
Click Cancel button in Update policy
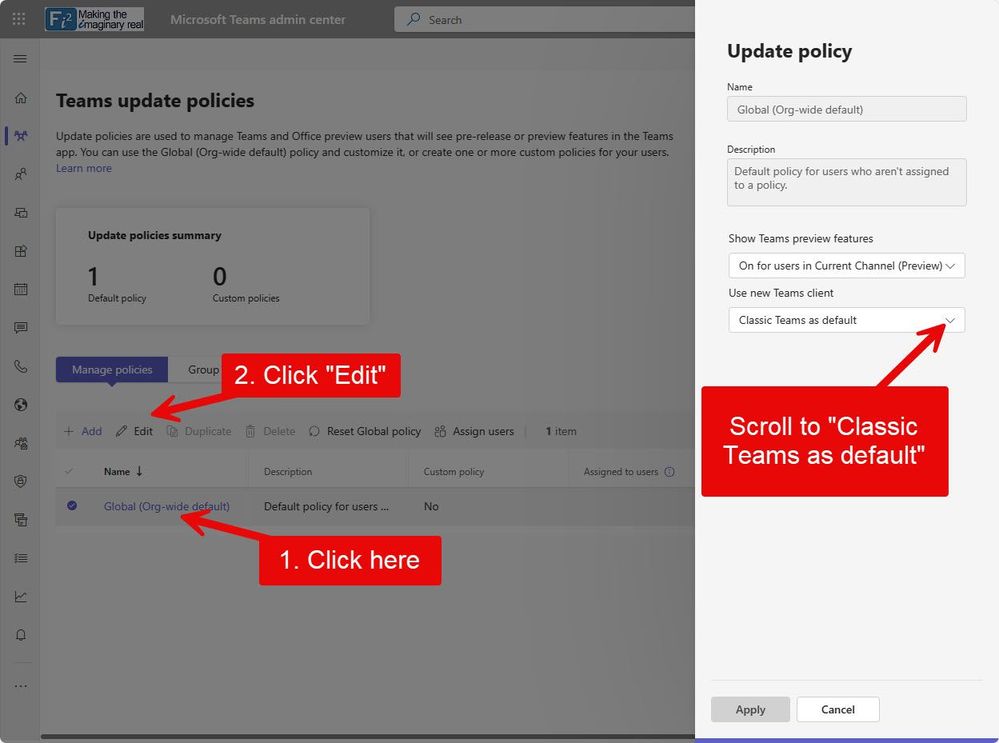(837, 709)
